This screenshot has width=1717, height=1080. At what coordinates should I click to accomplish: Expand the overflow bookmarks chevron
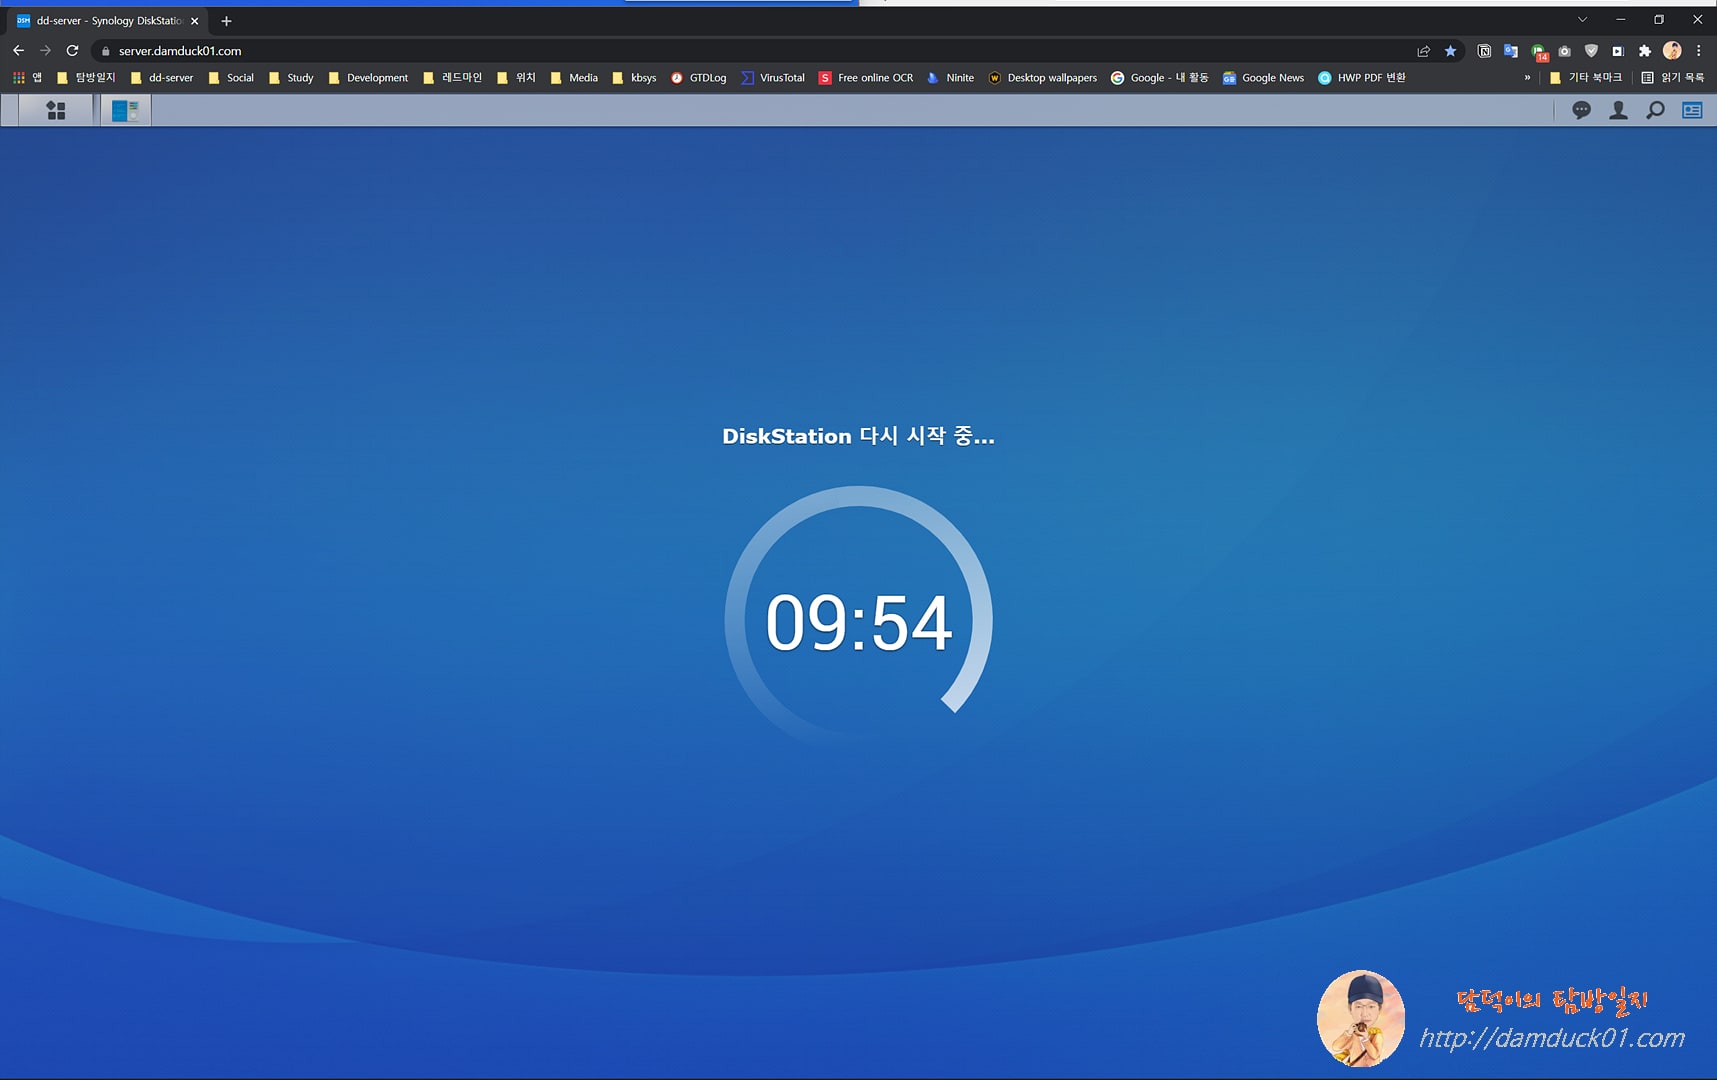tap(1527, 77)
